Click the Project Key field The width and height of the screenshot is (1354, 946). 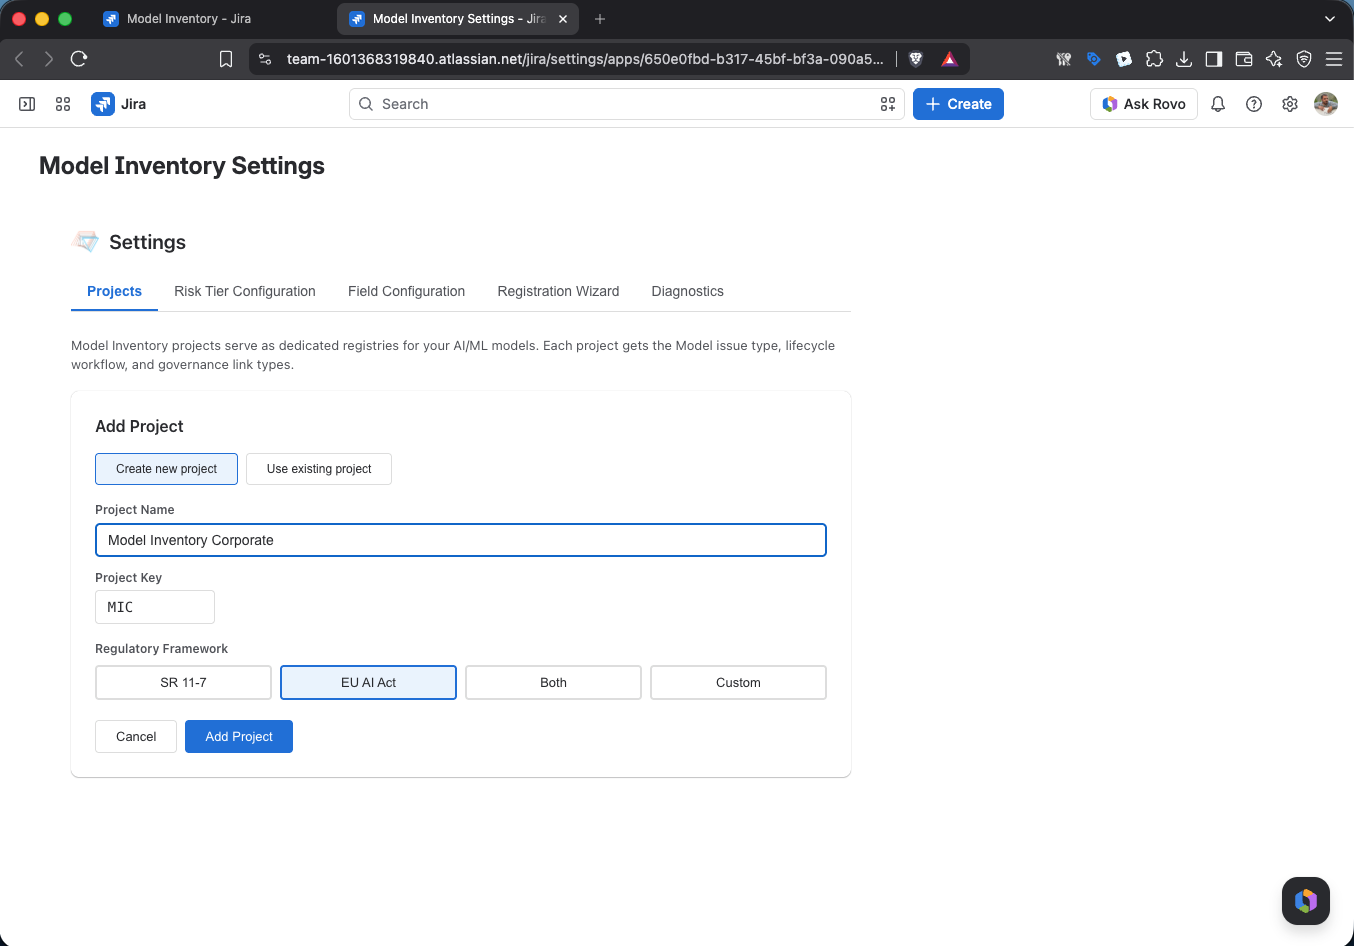point(155,607)
